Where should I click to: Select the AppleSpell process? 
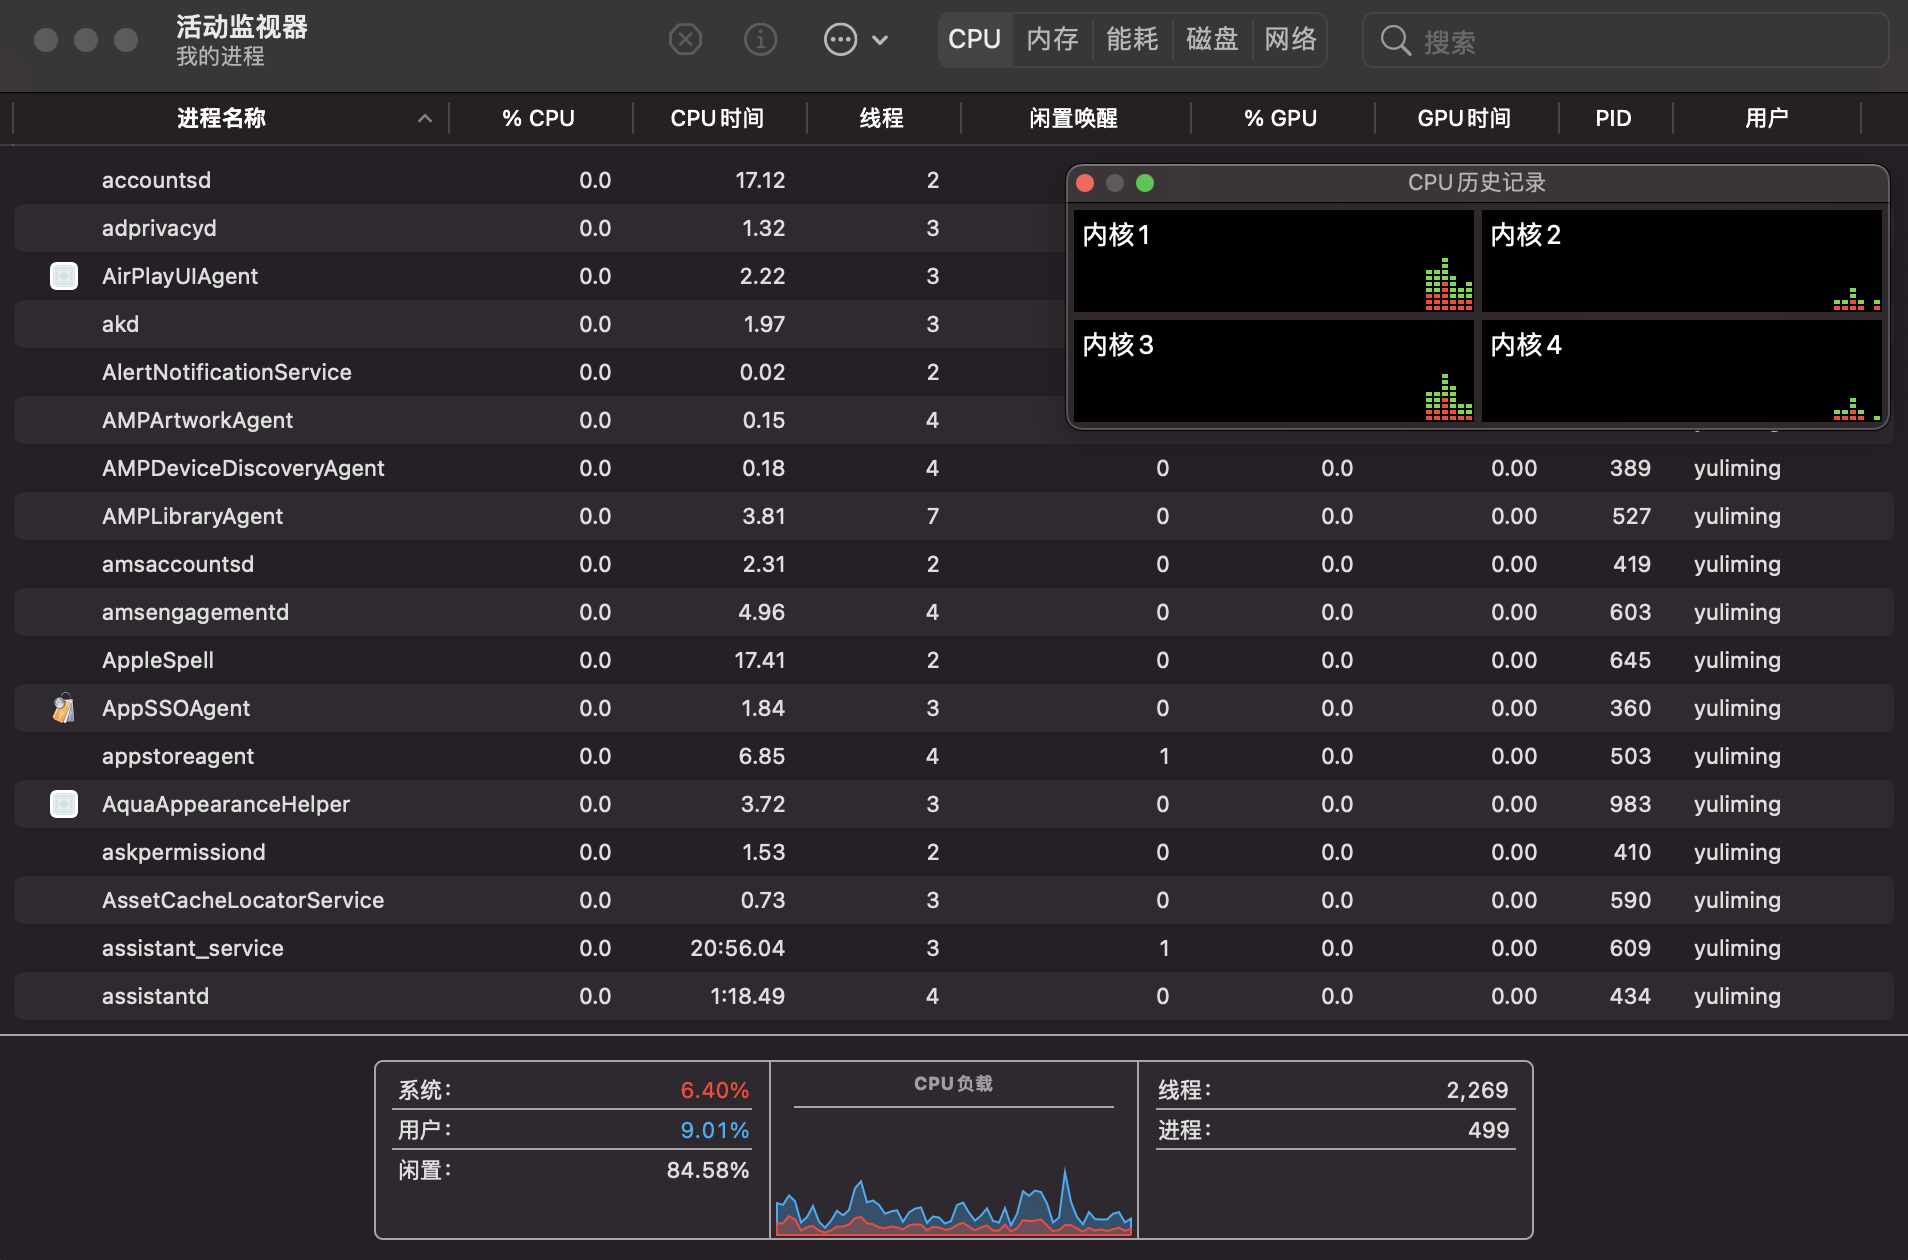click(954, 660)
